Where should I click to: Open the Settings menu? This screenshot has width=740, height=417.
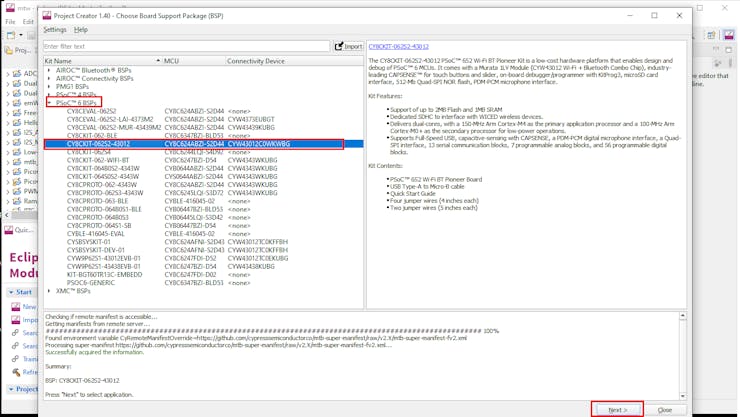click(x=55, y=29)
